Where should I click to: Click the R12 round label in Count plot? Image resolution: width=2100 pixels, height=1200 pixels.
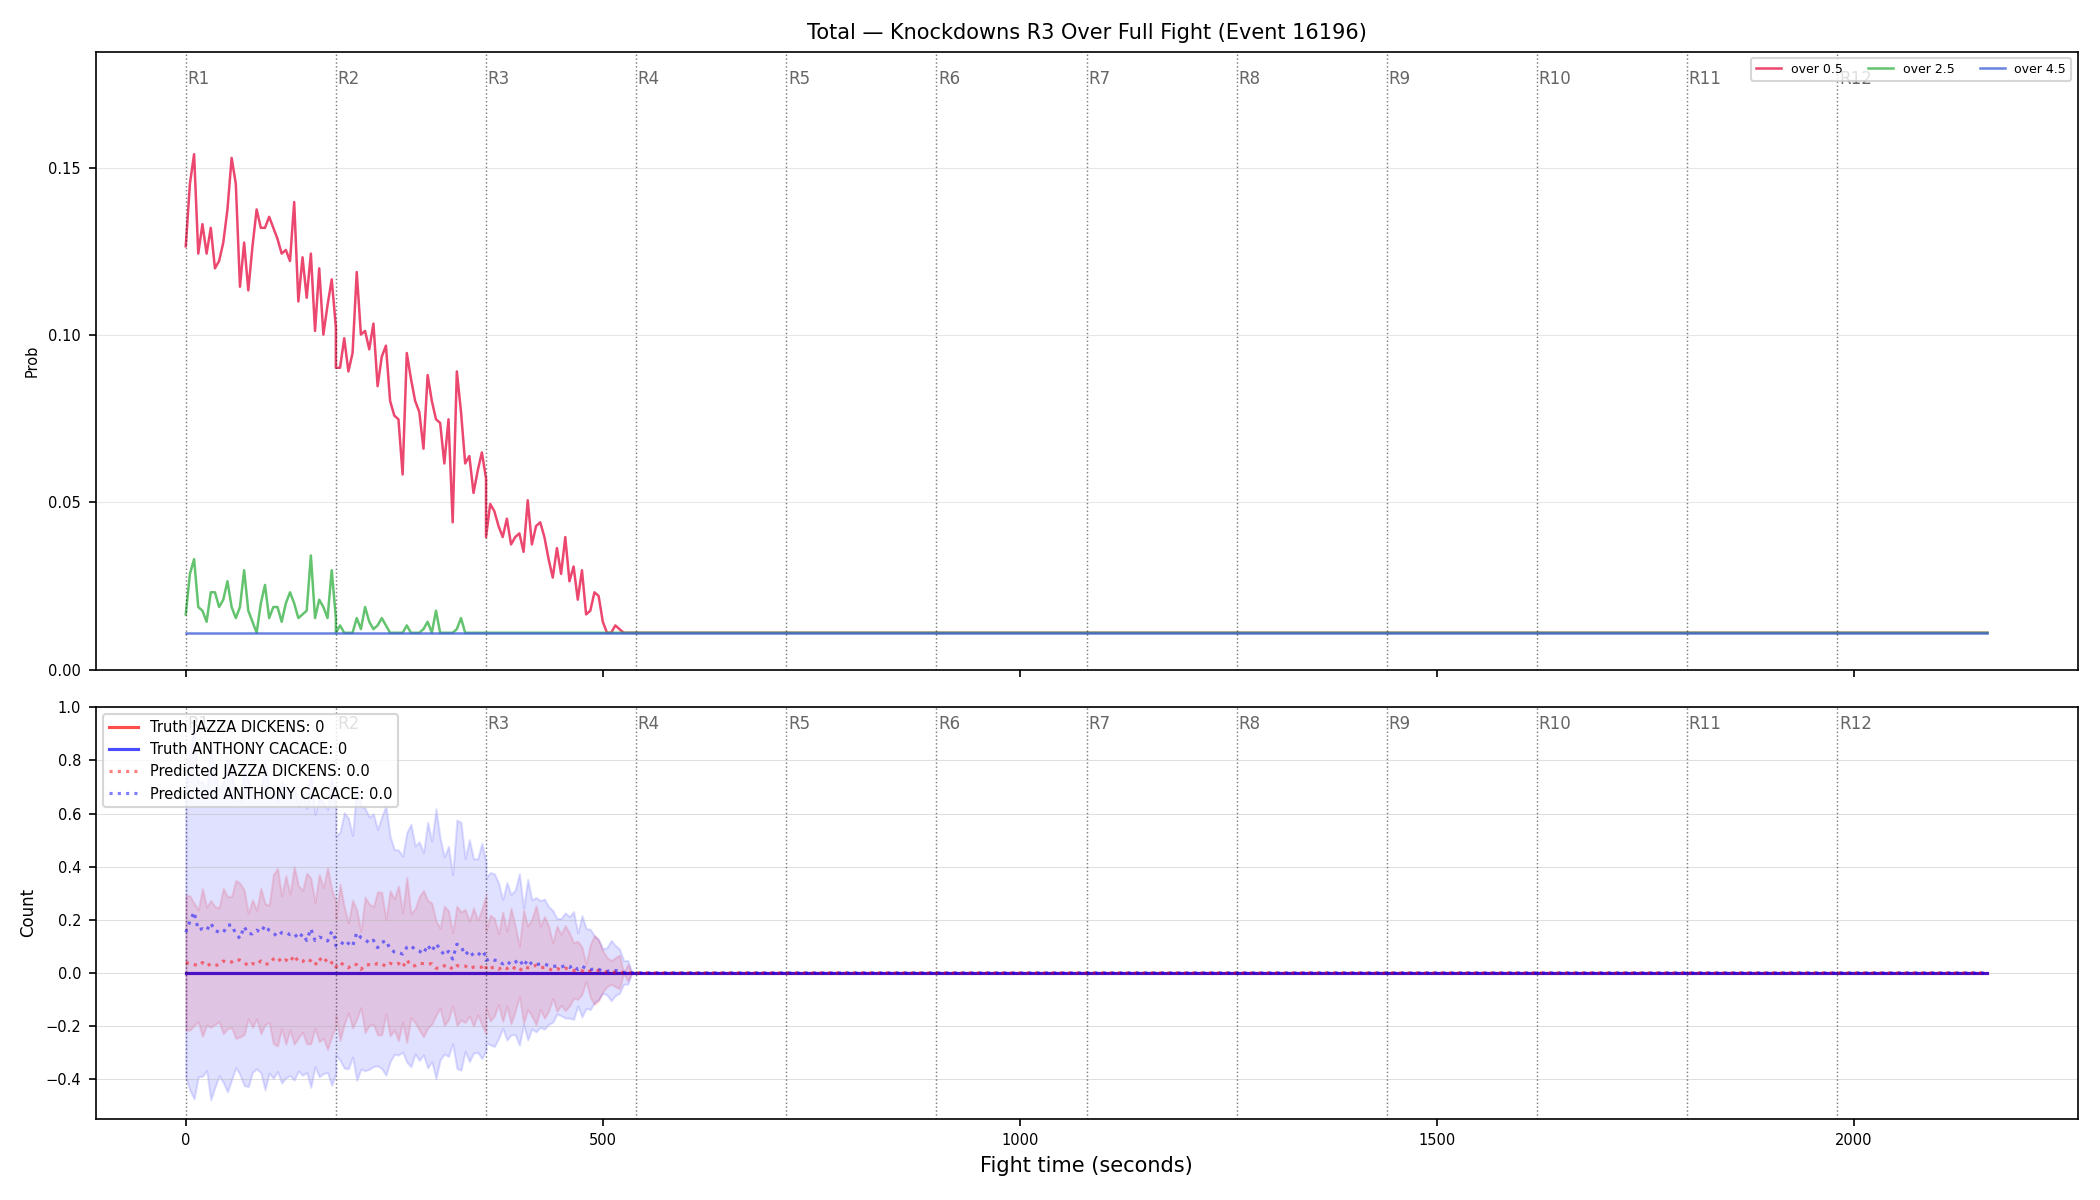[1855, 723]
